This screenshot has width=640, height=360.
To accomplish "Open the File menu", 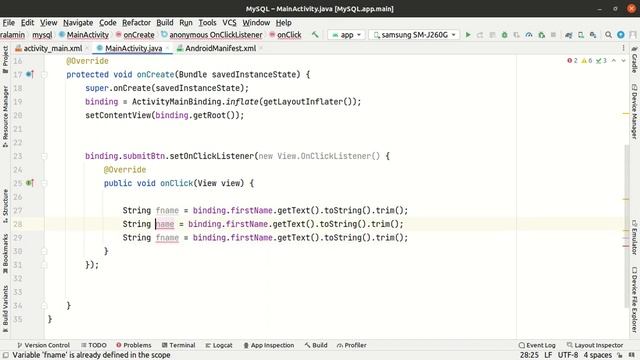I will 9,22.
